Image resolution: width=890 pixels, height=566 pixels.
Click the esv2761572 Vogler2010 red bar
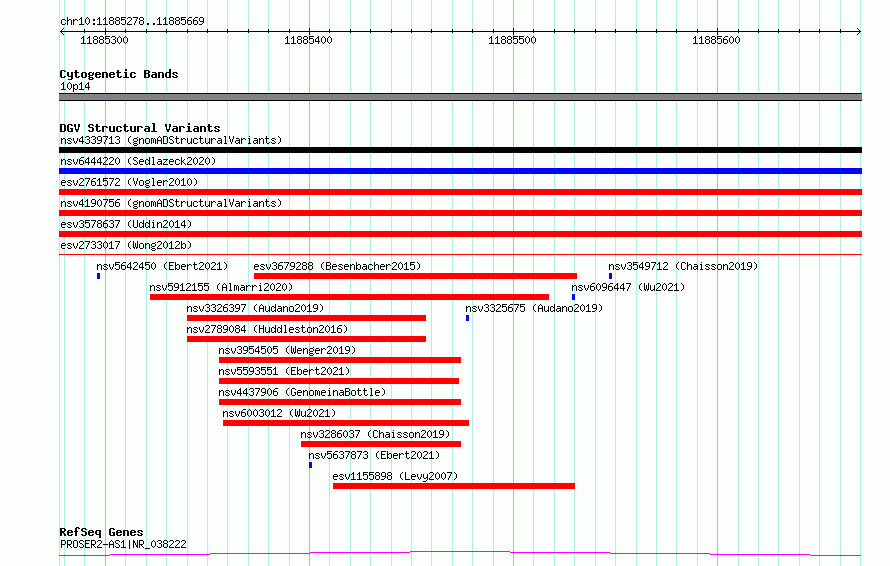point(460,192)
